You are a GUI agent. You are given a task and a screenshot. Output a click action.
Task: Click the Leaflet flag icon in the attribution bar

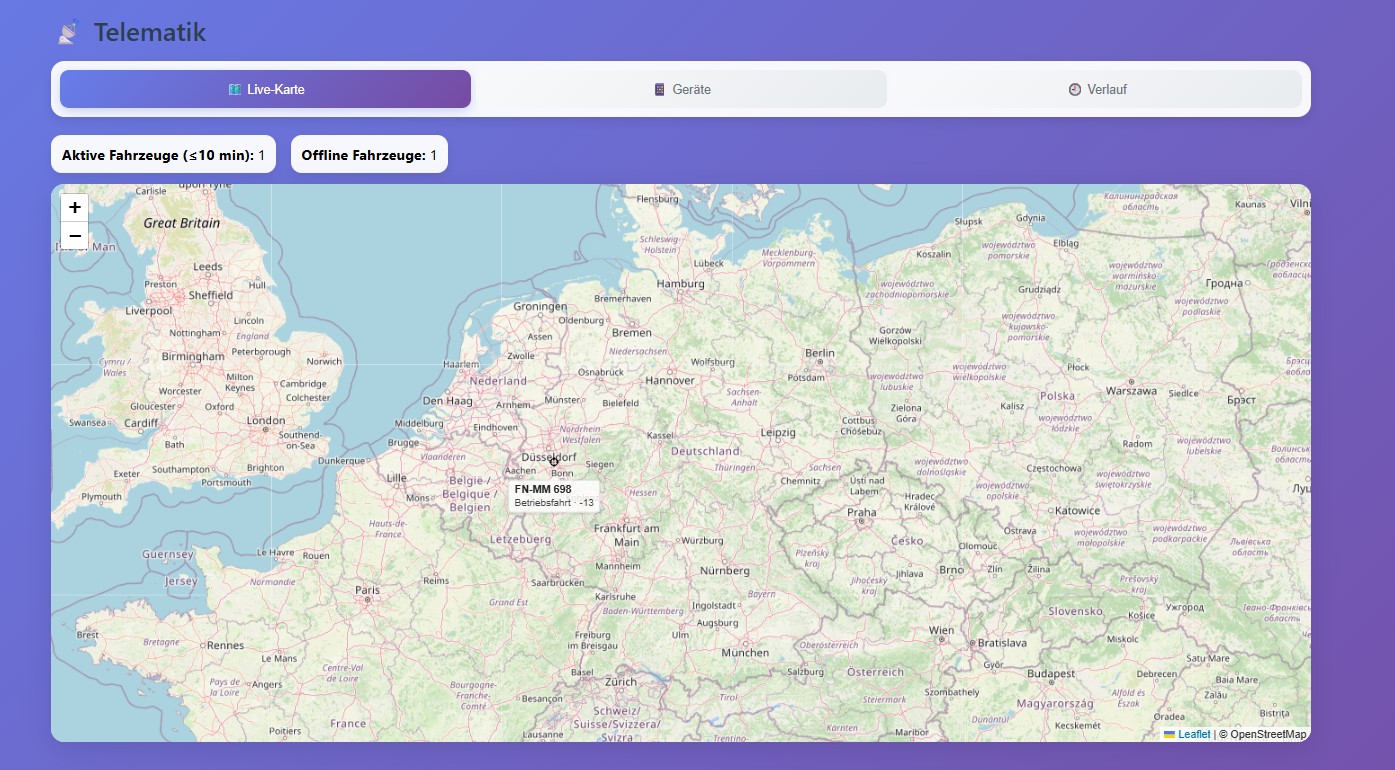1169,734
